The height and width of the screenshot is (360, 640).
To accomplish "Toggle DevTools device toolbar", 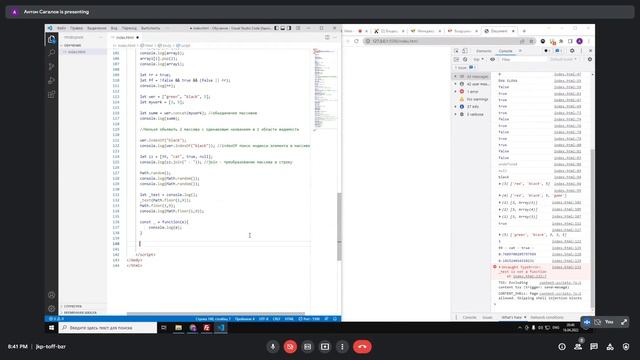I will pos(465,51).
